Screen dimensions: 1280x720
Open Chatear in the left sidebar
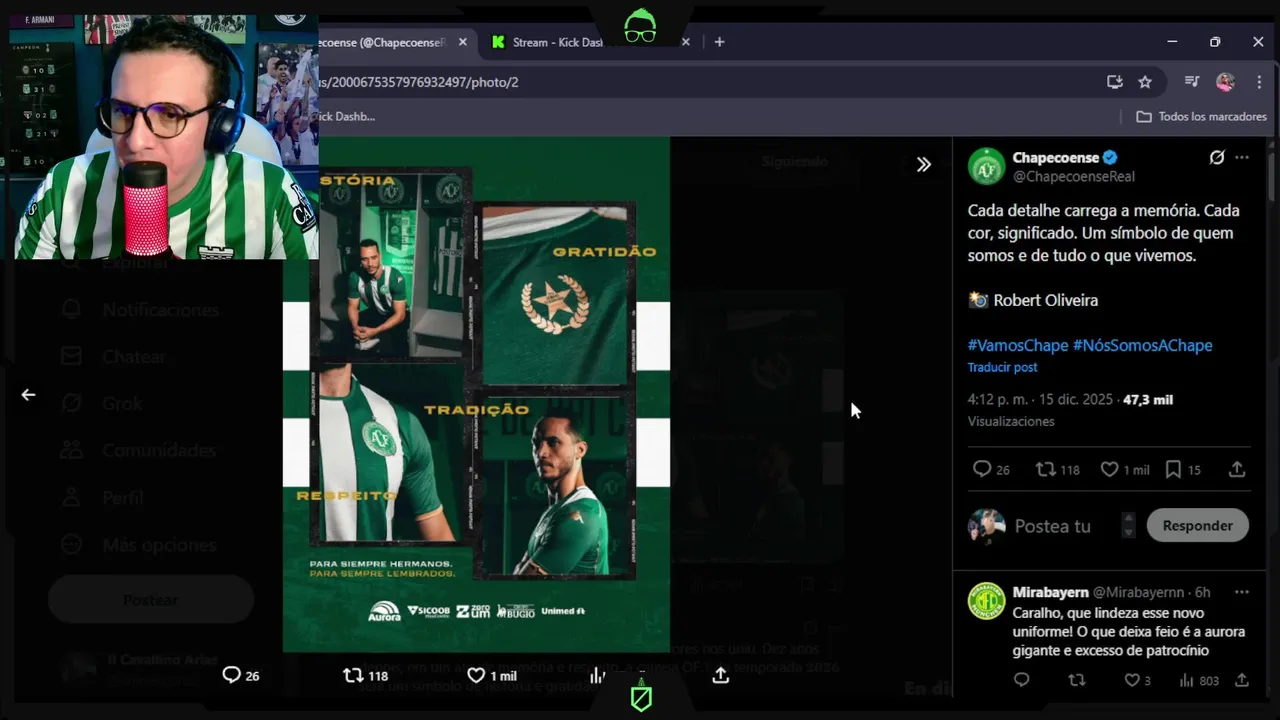114,357
